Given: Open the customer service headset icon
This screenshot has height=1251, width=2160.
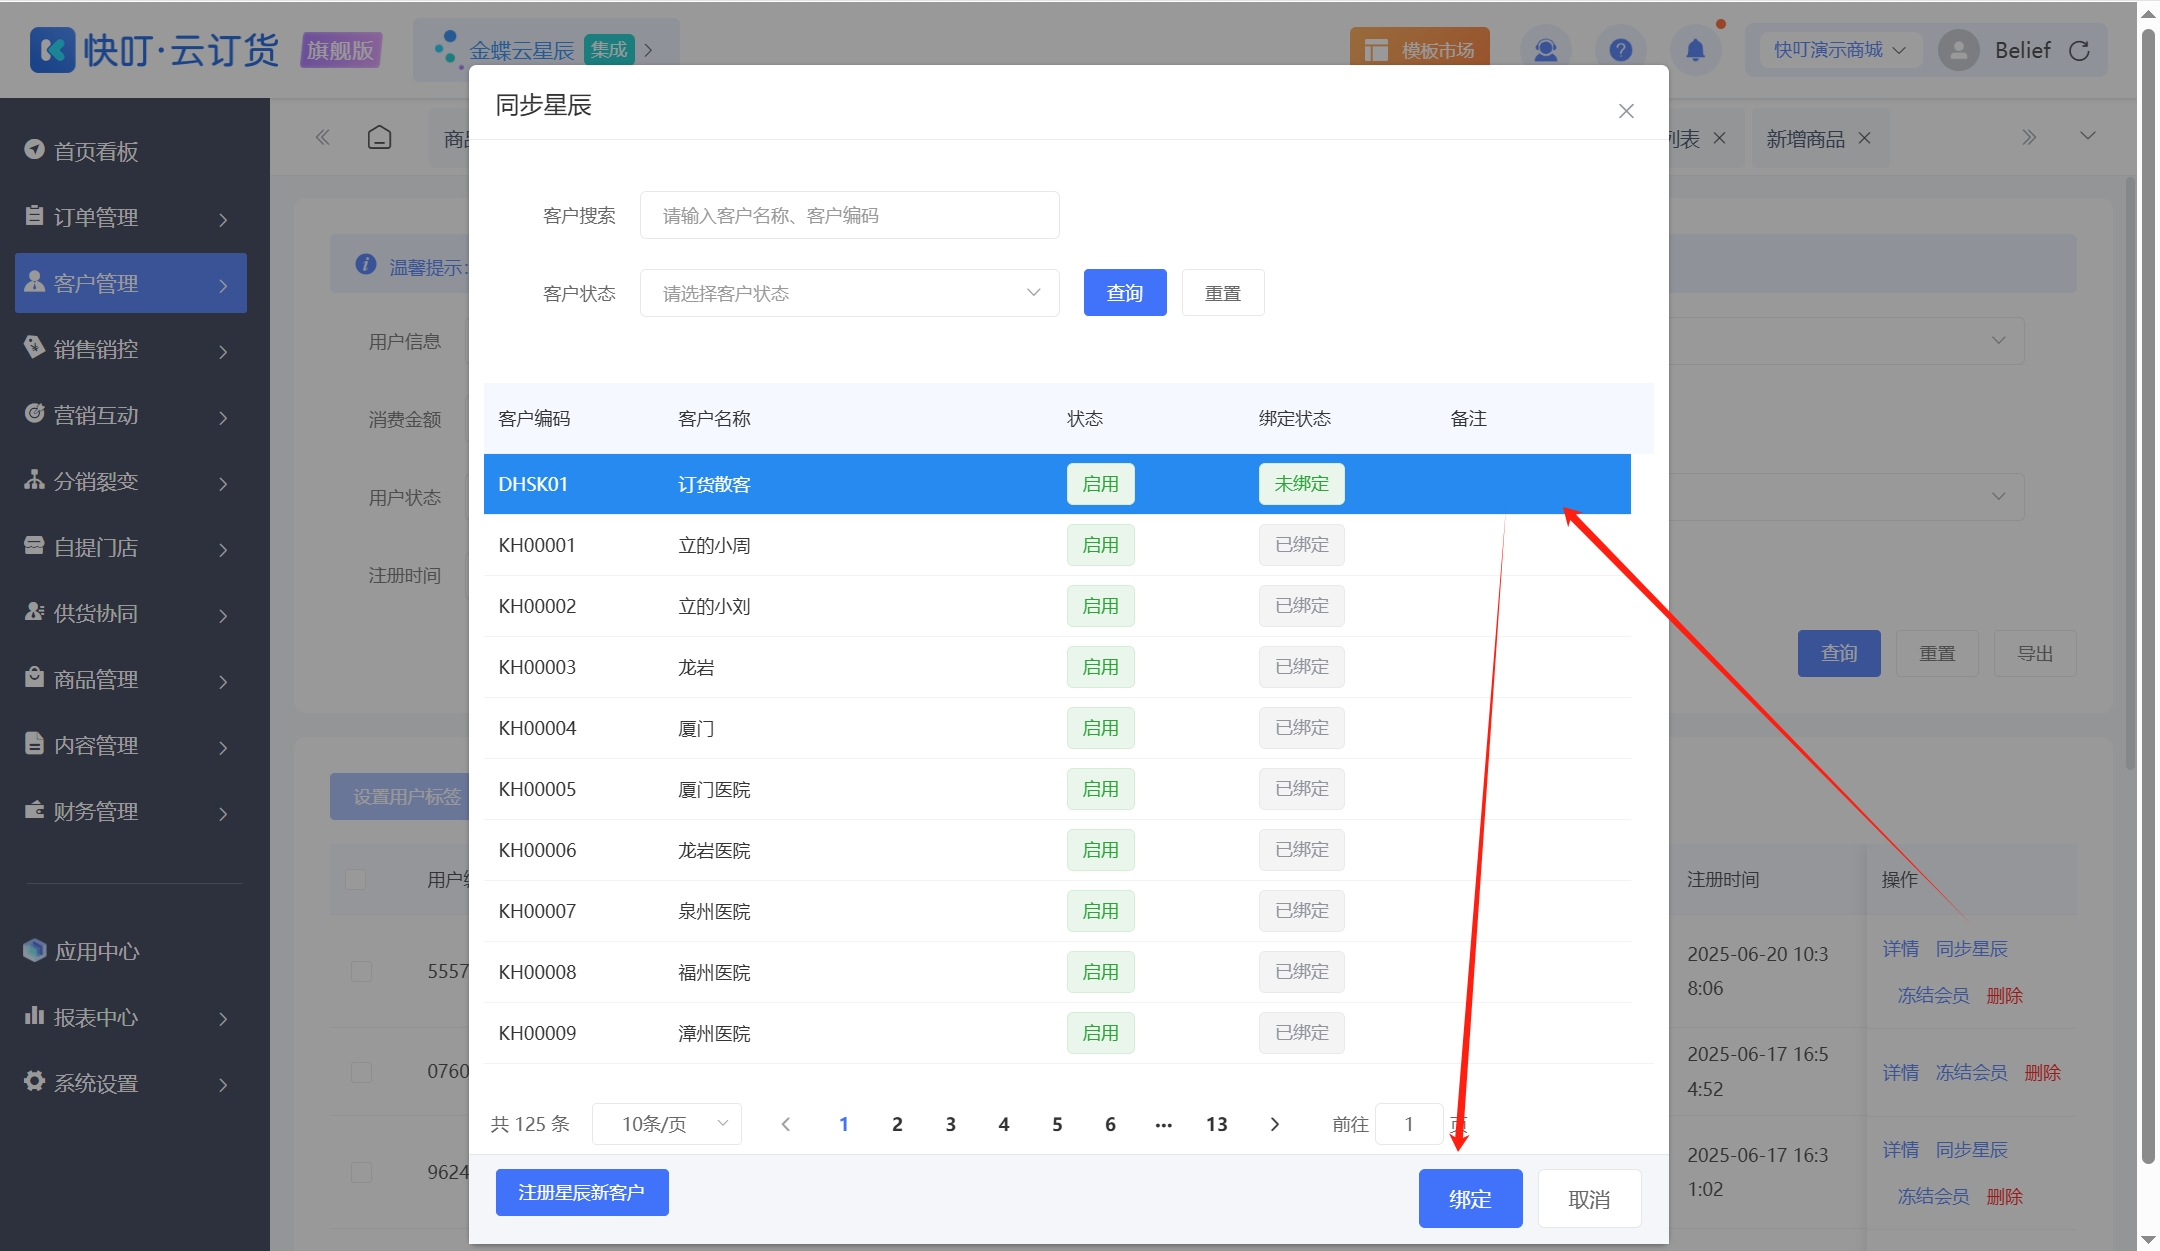Looking at the screenshot, I should [1546, 50].
